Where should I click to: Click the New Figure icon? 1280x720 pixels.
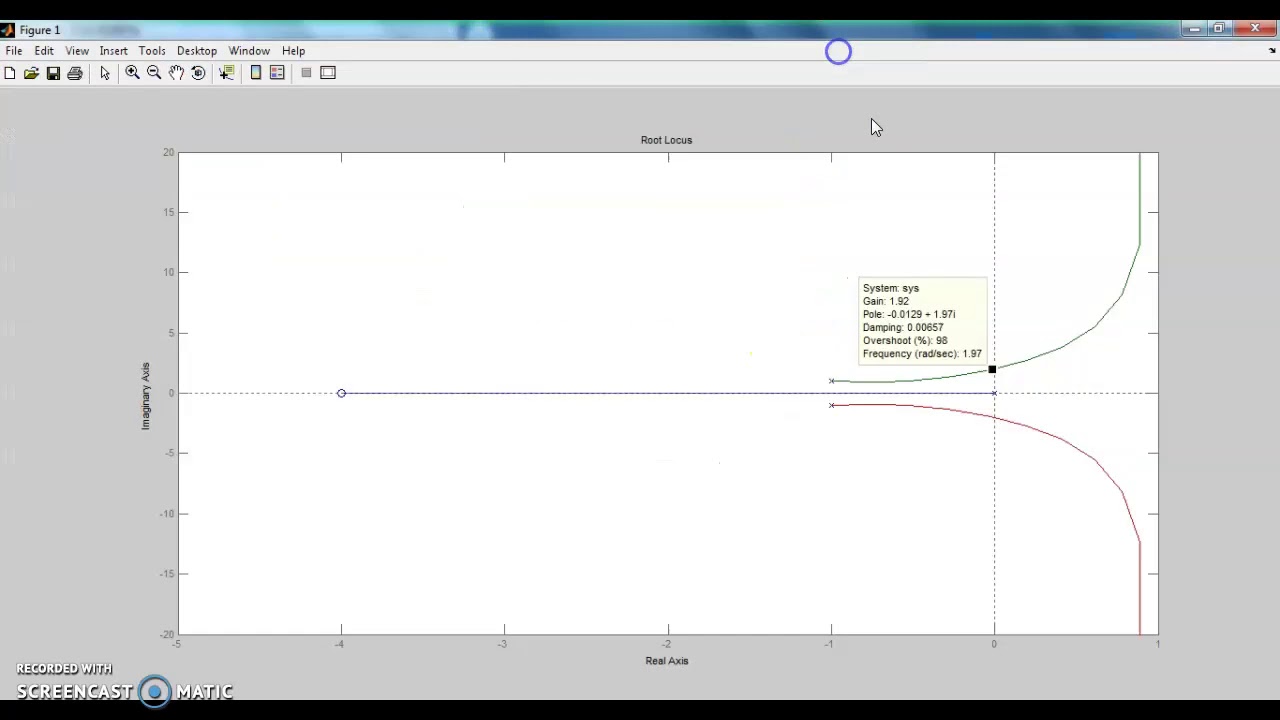click(x=10, y=73)
